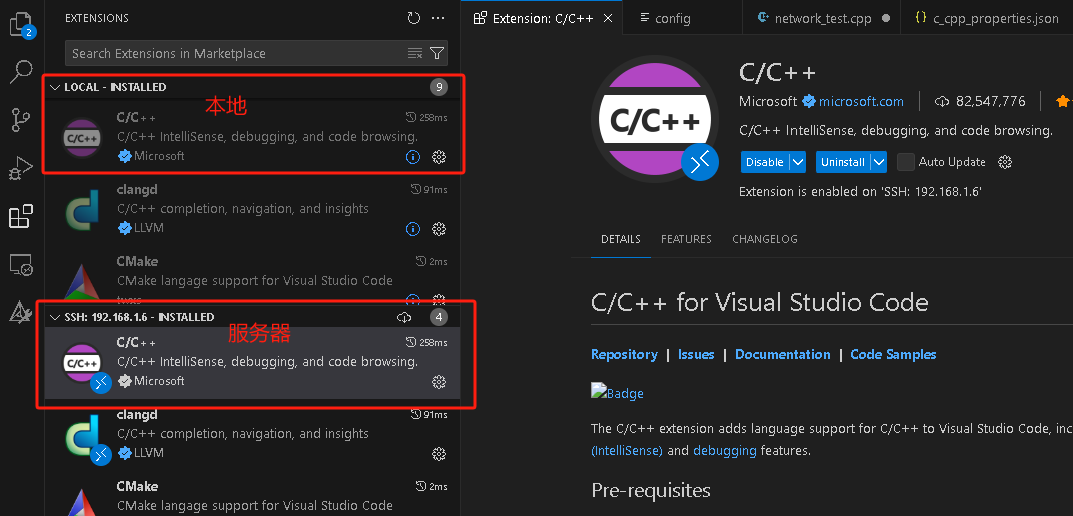Close the Extension: C/C++ tab
1073x516 pixels.
click(x=608, y=18)
